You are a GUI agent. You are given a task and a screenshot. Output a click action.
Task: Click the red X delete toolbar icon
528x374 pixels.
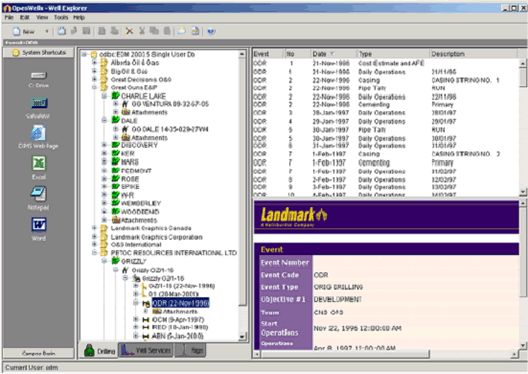point(129,31)
